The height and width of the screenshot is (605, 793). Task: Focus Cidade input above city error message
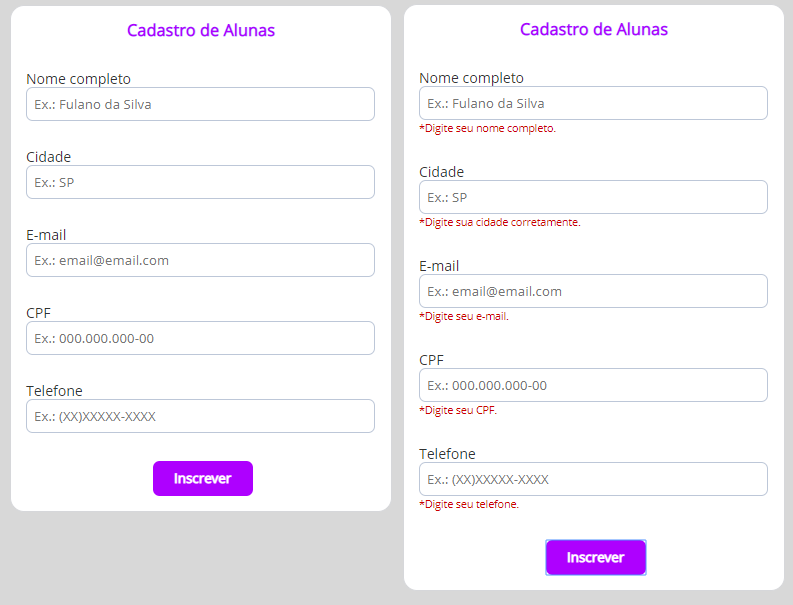[x=593, y=197]
